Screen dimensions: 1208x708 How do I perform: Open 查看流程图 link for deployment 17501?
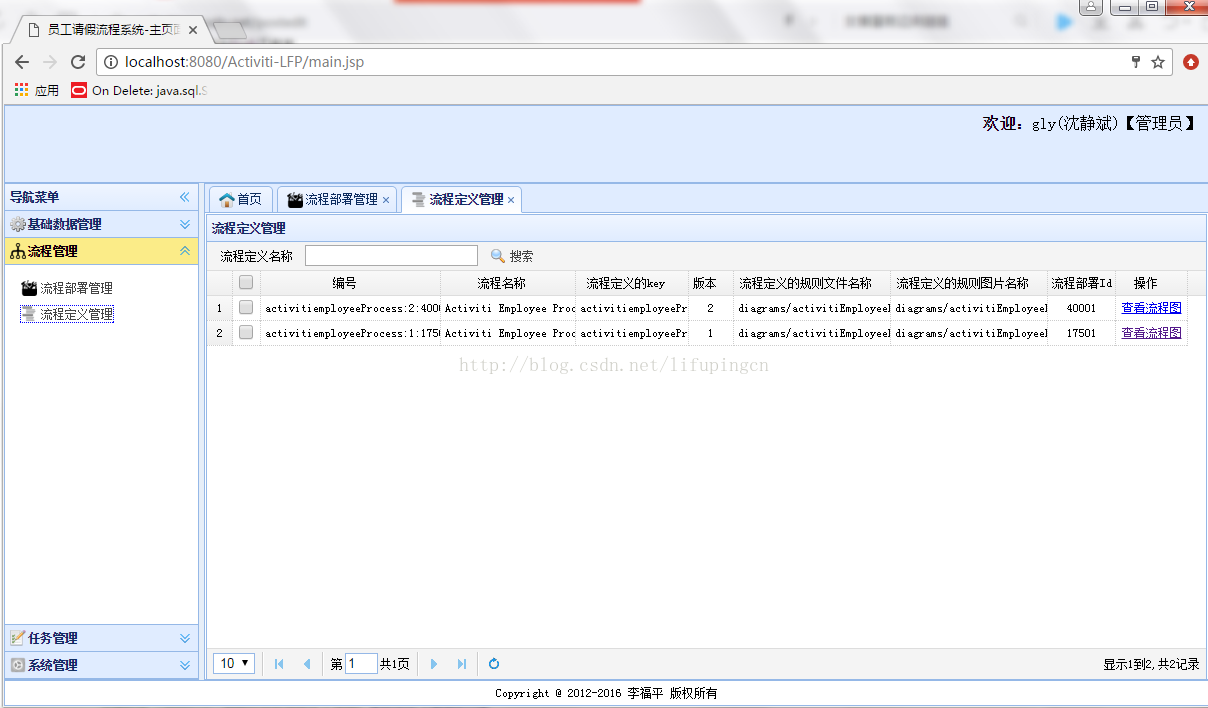(x=1151, y=333)
